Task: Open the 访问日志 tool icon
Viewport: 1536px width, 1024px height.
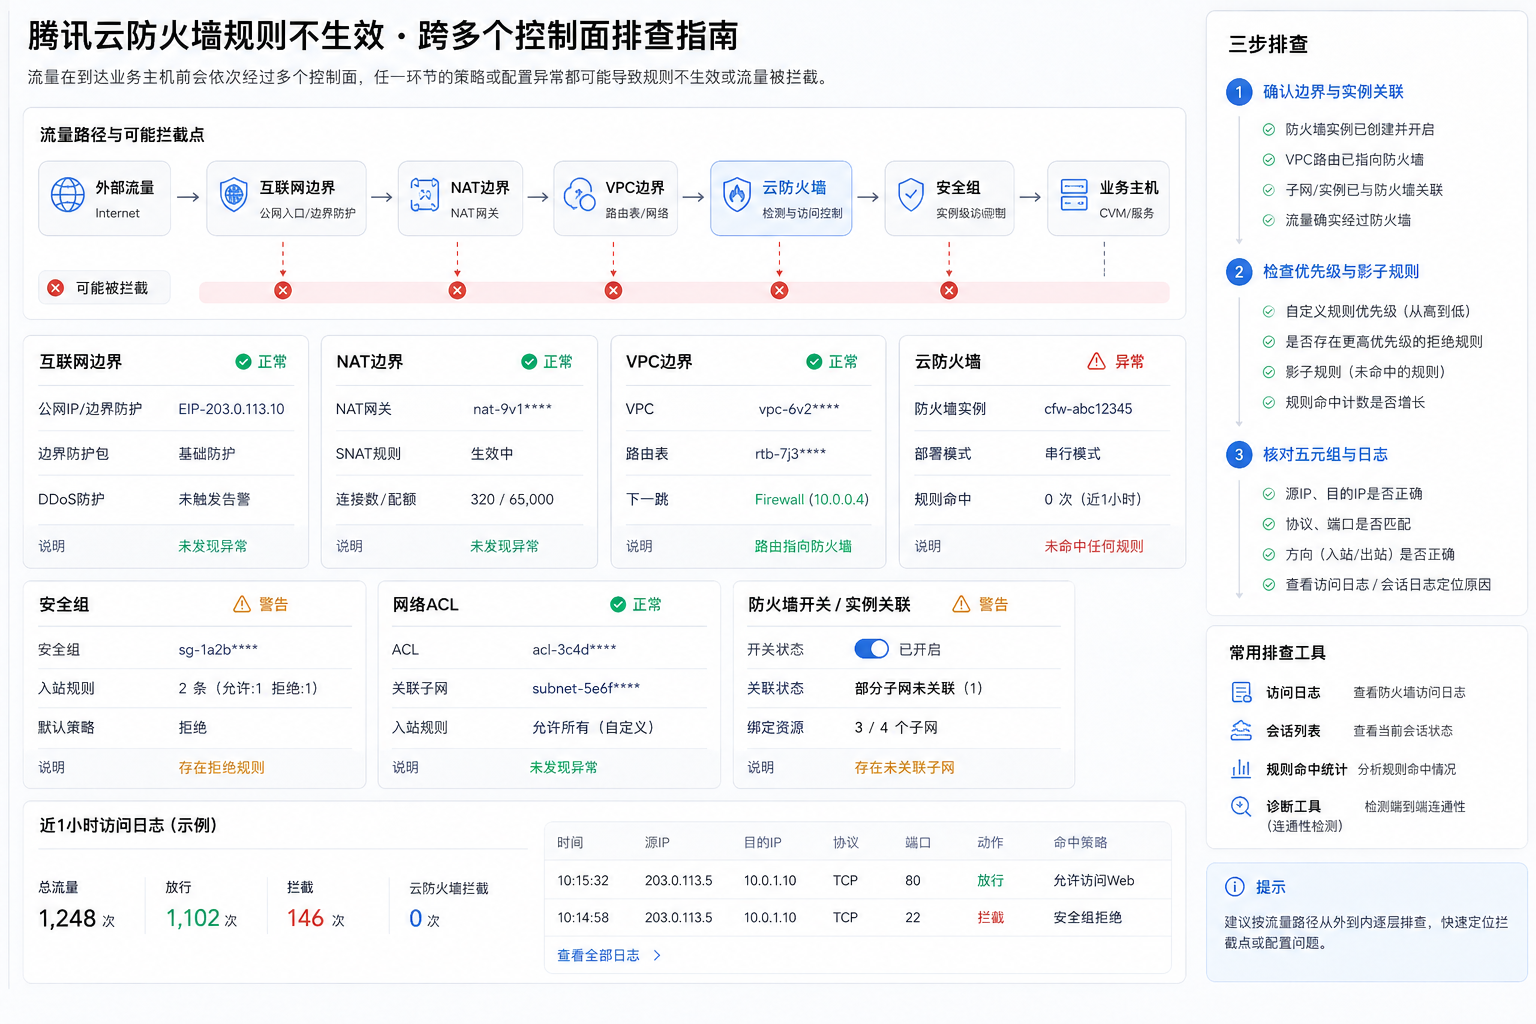Action: (x=1242, y=692)
